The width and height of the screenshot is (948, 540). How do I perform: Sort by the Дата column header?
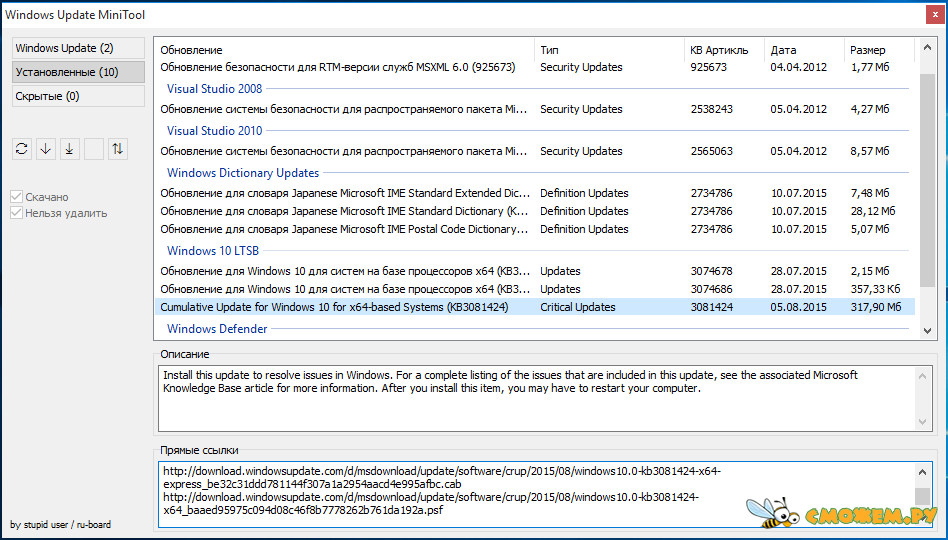pos(804,50)
